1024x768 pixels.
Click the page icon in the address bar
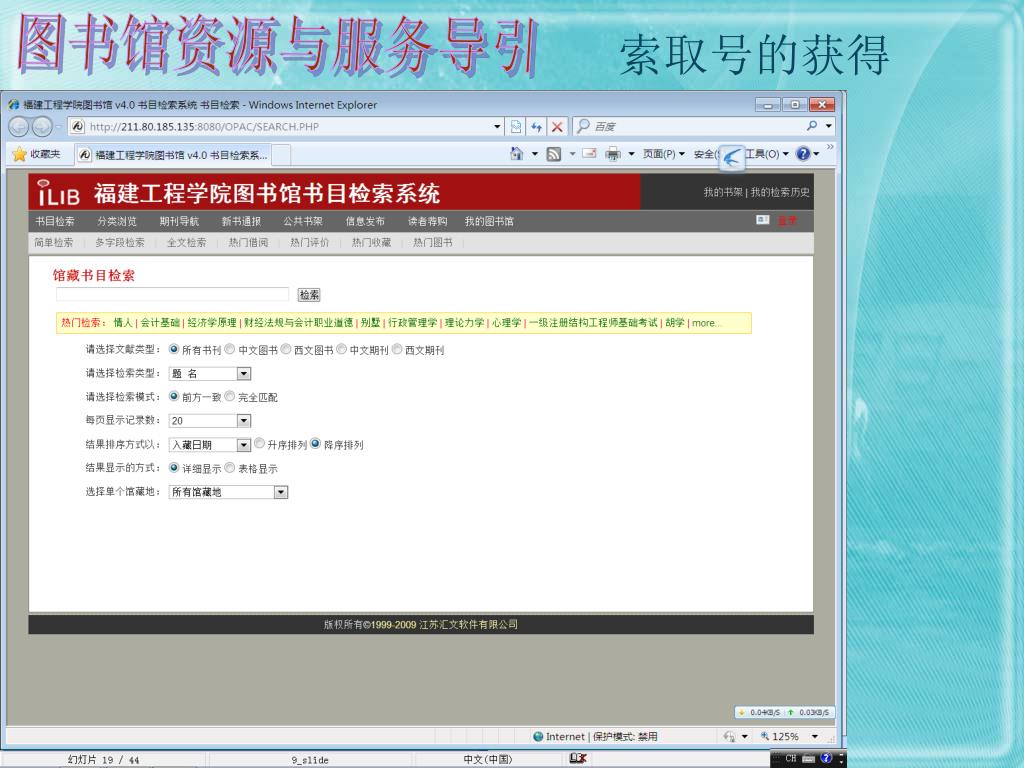(78, 126)
